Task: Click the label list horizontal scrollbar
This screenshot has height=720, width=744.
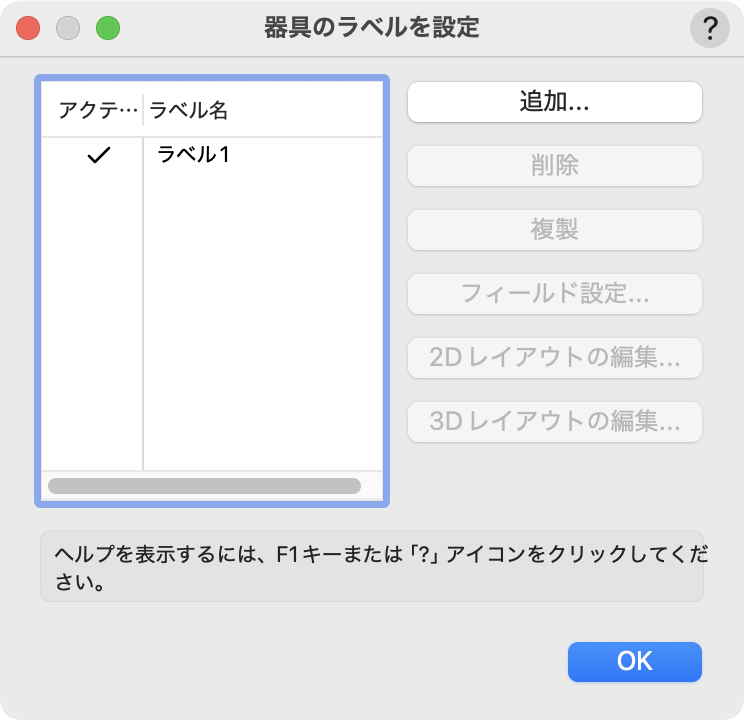Action: point(204,486)
